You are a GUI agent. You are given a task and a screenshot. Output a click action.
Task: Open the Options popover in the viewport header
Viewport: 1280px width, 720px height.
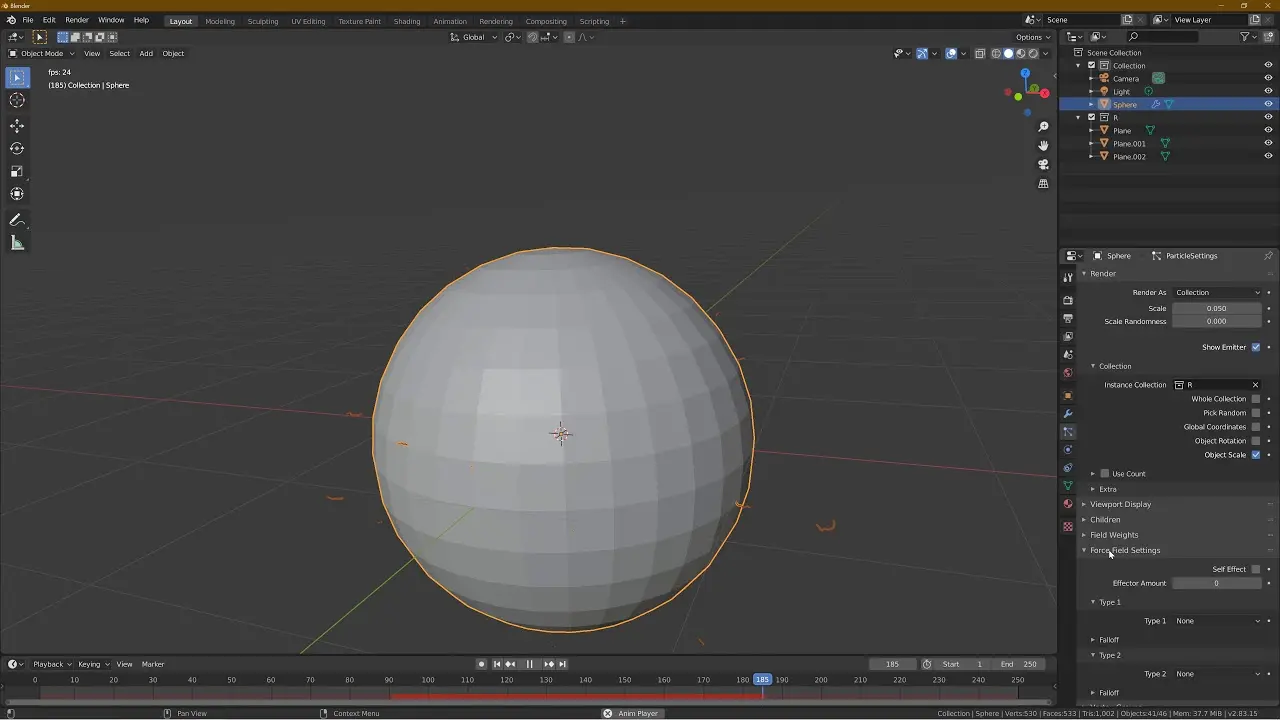pyautogui.click(x=1033, y=37)
